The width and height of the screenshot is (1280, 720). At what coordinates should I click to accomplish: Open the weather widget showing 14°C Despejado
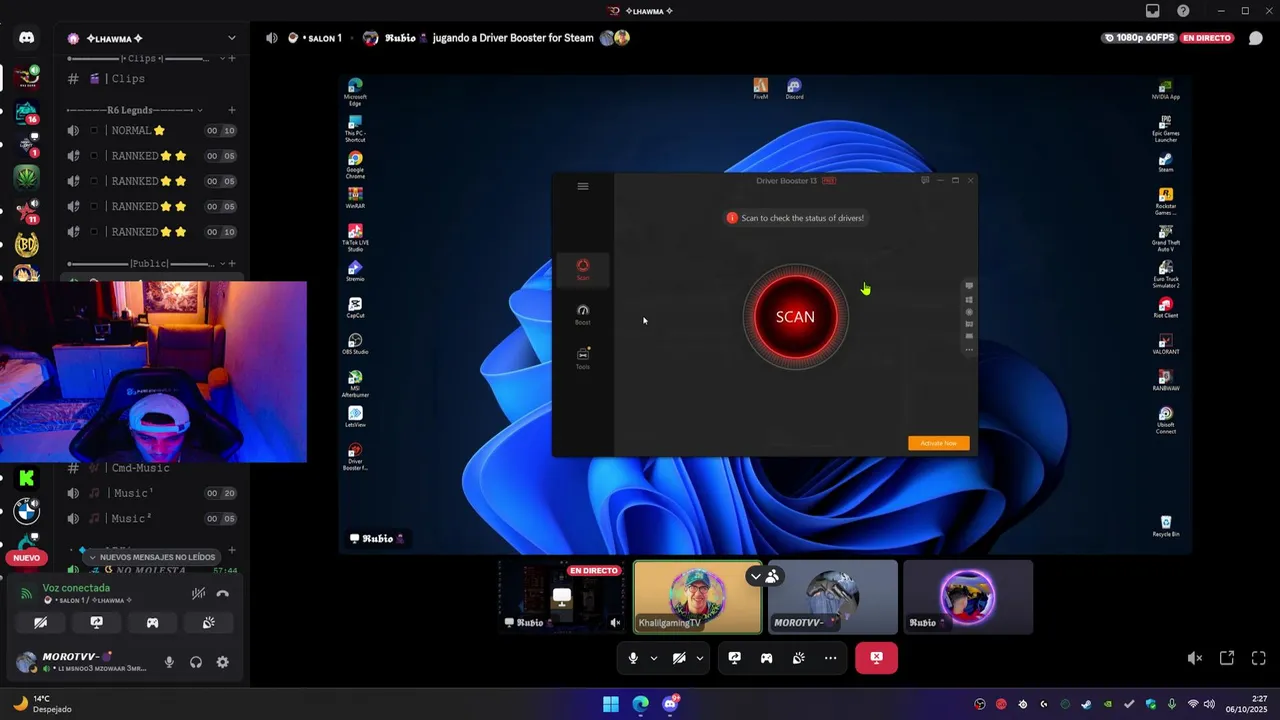pos(42,704)
